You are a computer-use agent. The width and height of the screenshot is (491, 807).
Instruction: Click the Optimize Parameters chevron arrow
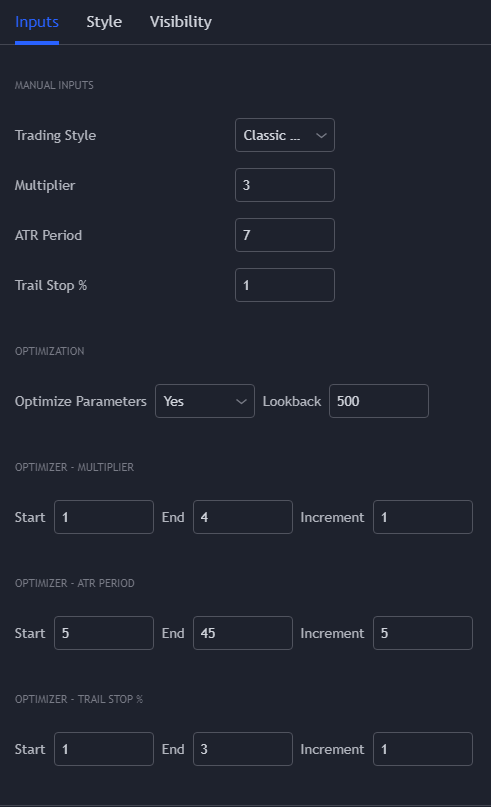(x=241, y=401)
